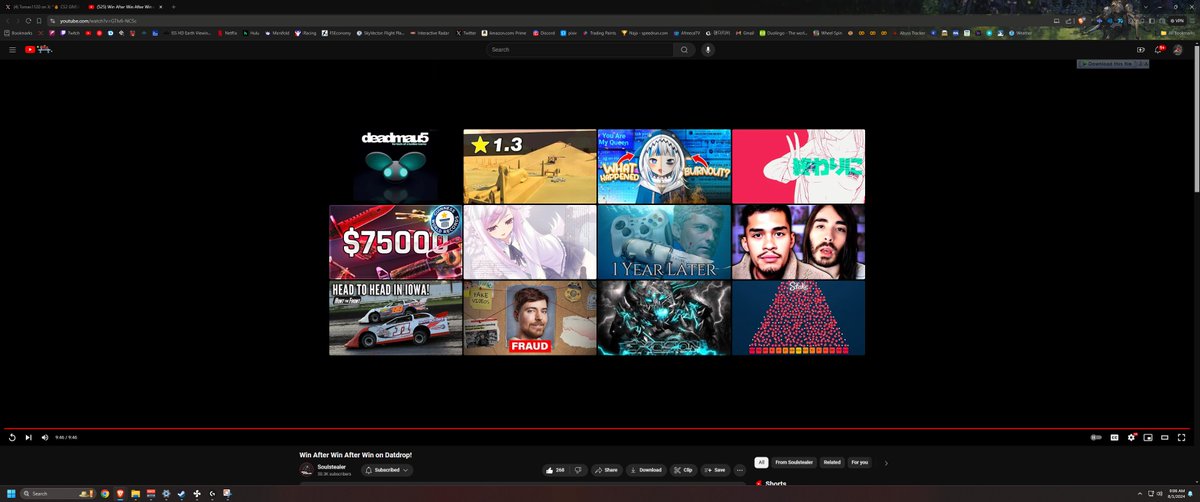Open the Gmail bookmark
1200x502 pixels.
(x=743, y=33)
